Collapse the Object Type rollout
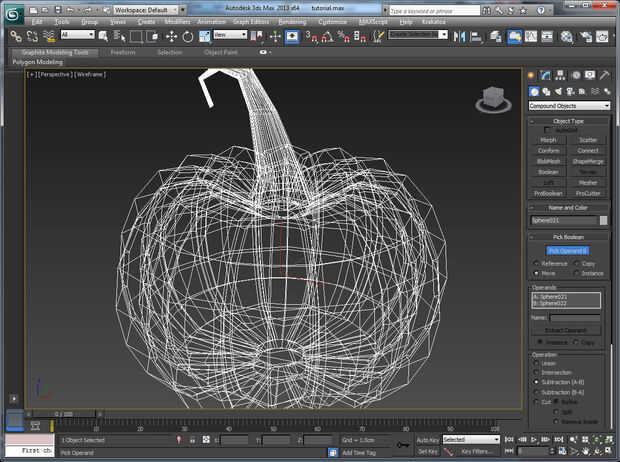Screen dimensions: 620x462 tap(568, 121)
